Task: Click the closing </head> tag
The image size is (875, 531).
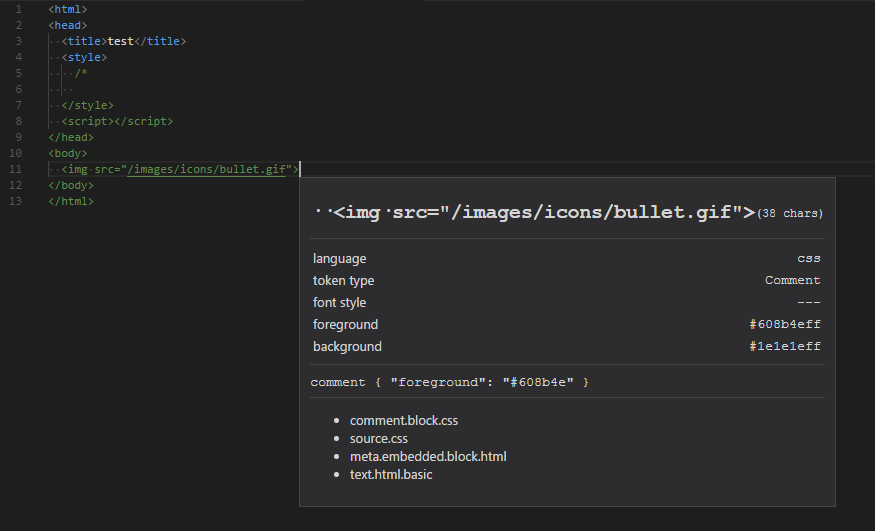Action: pos(71,137)
